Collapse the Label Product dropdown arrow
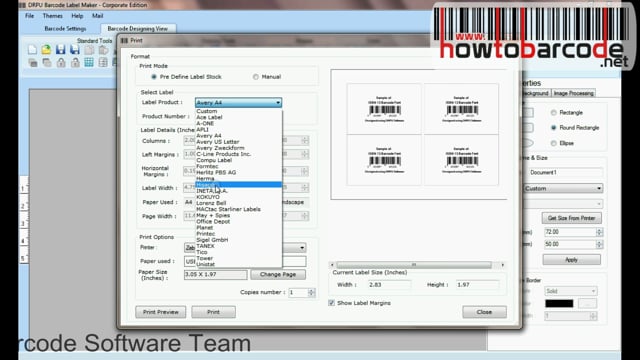The image size is (640, 360). coord(278,102)
